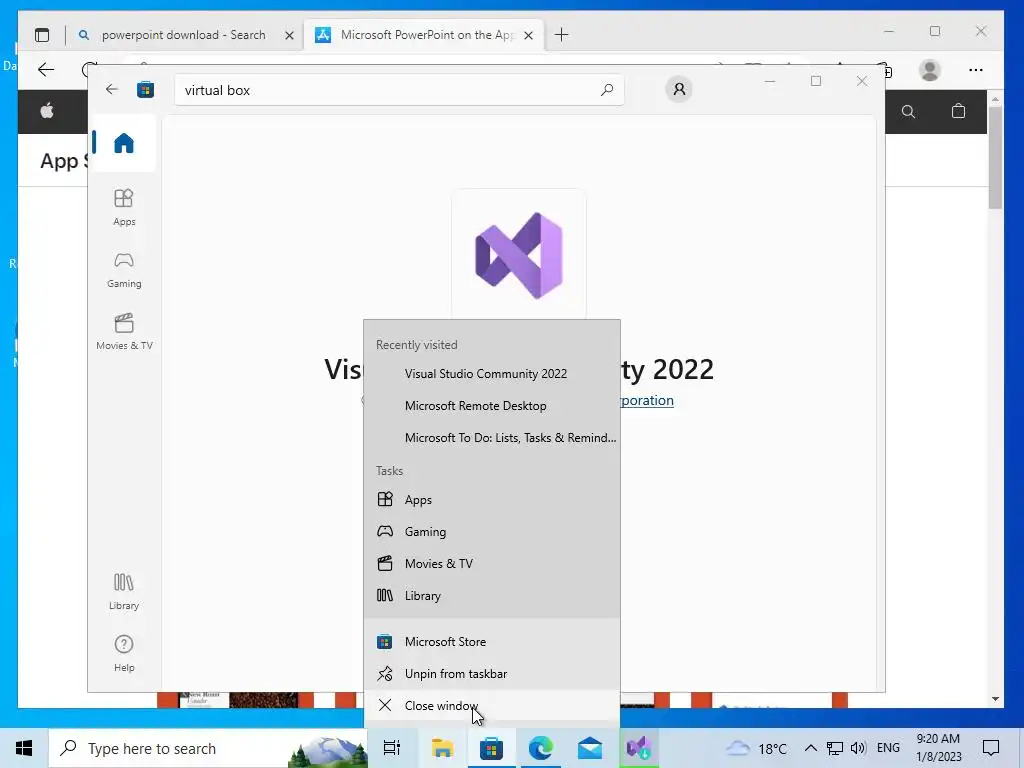Screen dimensions: 1024x768
Task: Click Edge tab actions menu icon
Action: click(42, 35)
